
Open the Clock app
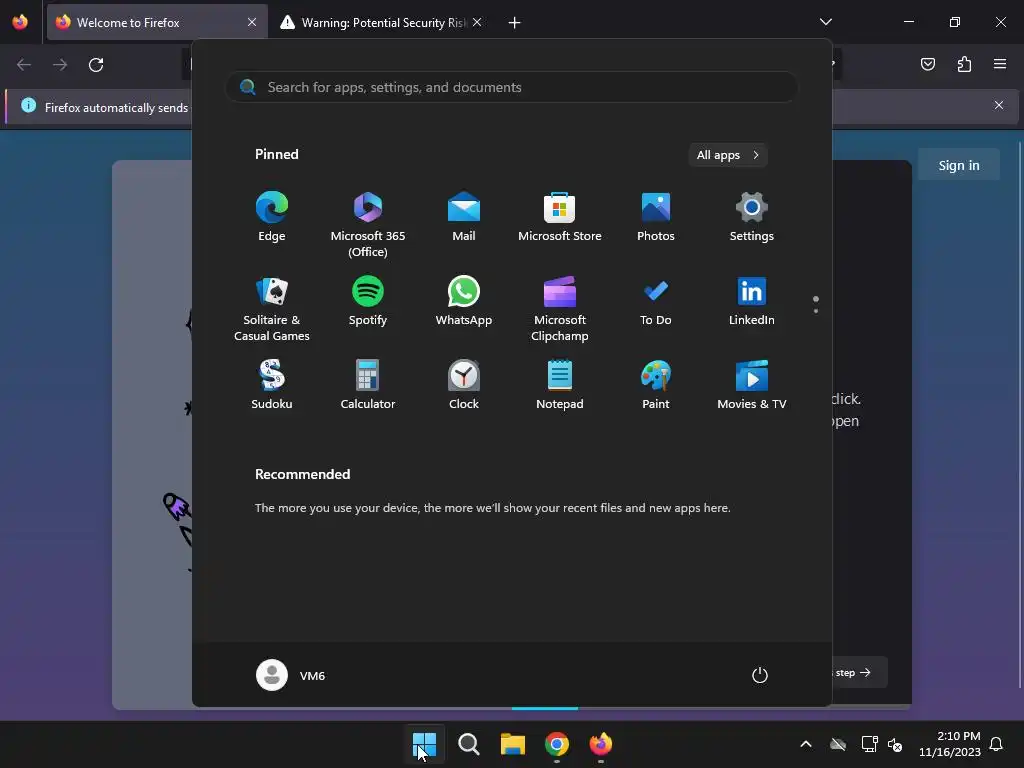464,385
